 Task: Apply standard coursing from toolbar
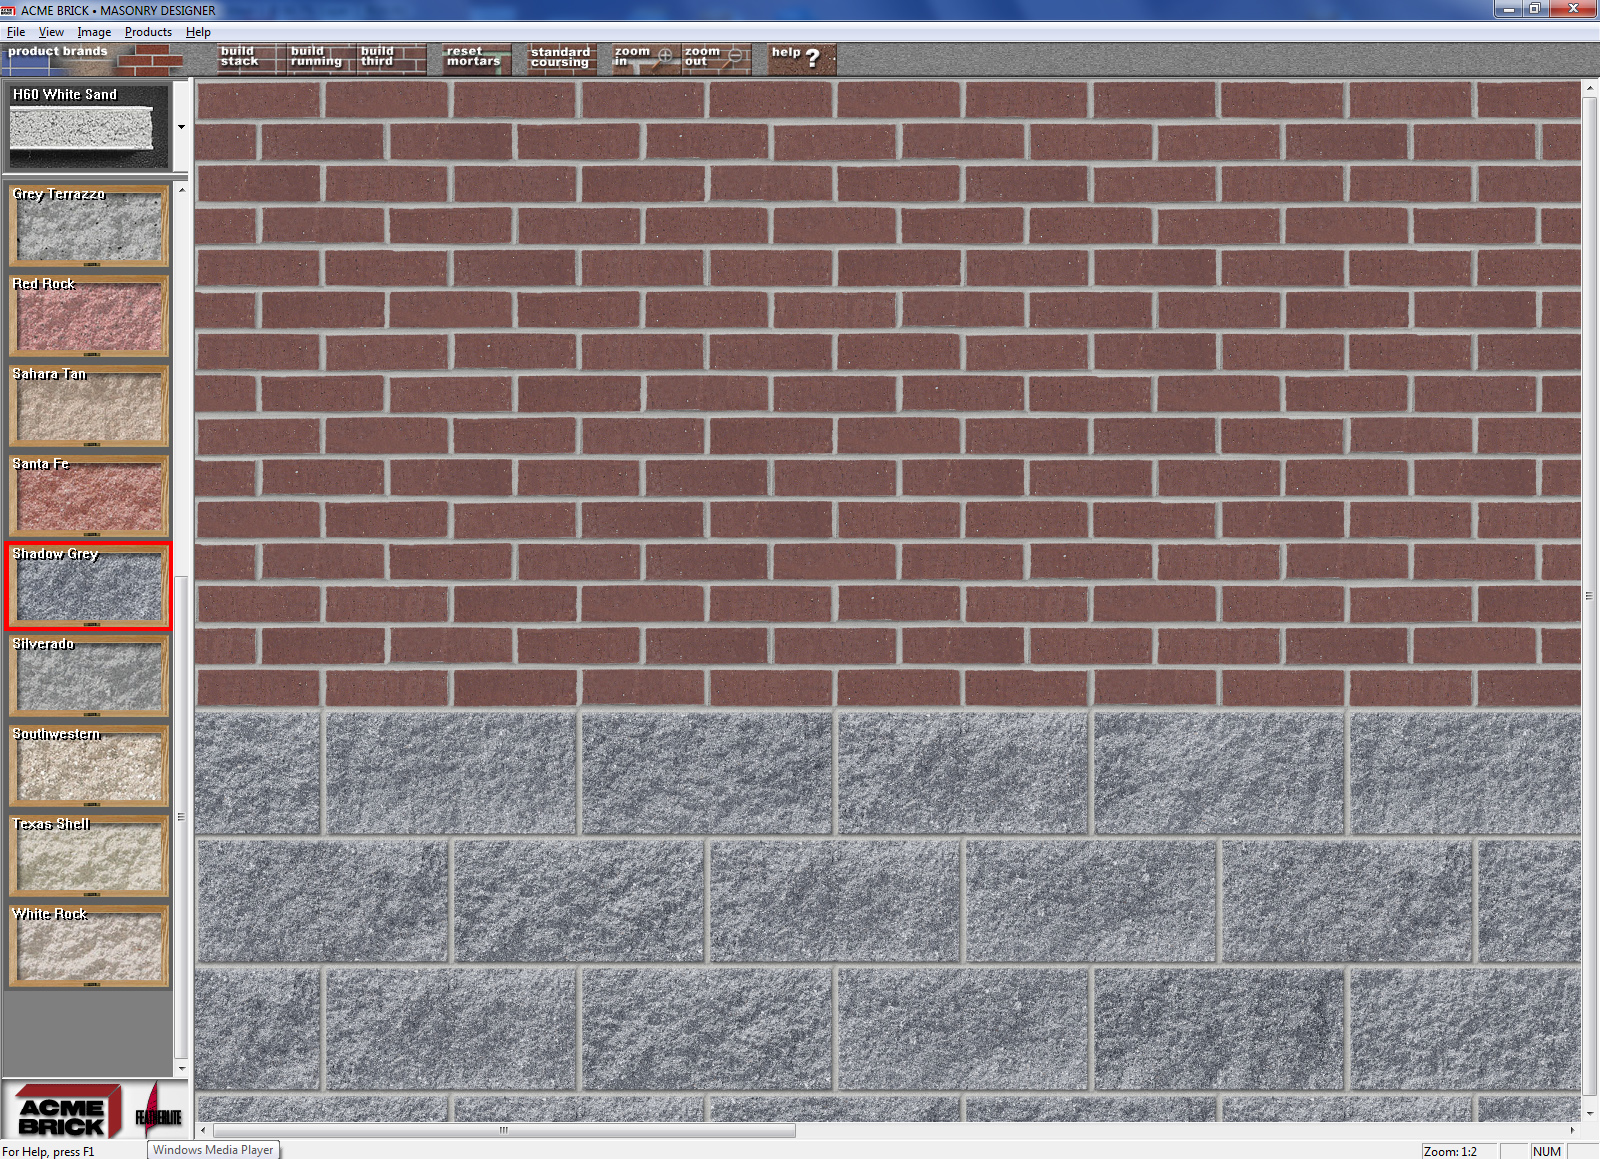point(562,58)
